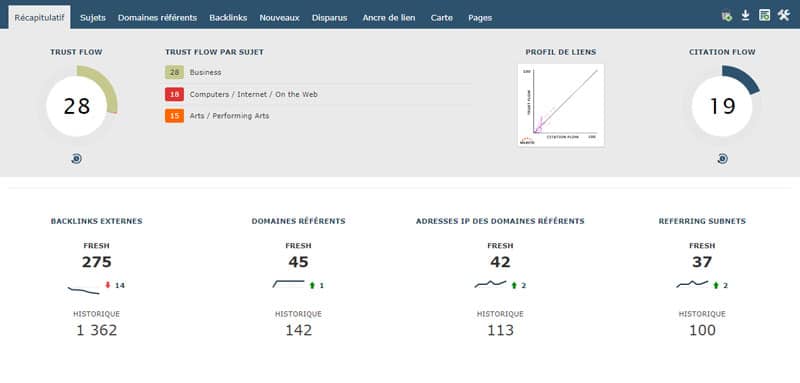
Task: Switch to the Sujets tab
Action: point(93,17)
